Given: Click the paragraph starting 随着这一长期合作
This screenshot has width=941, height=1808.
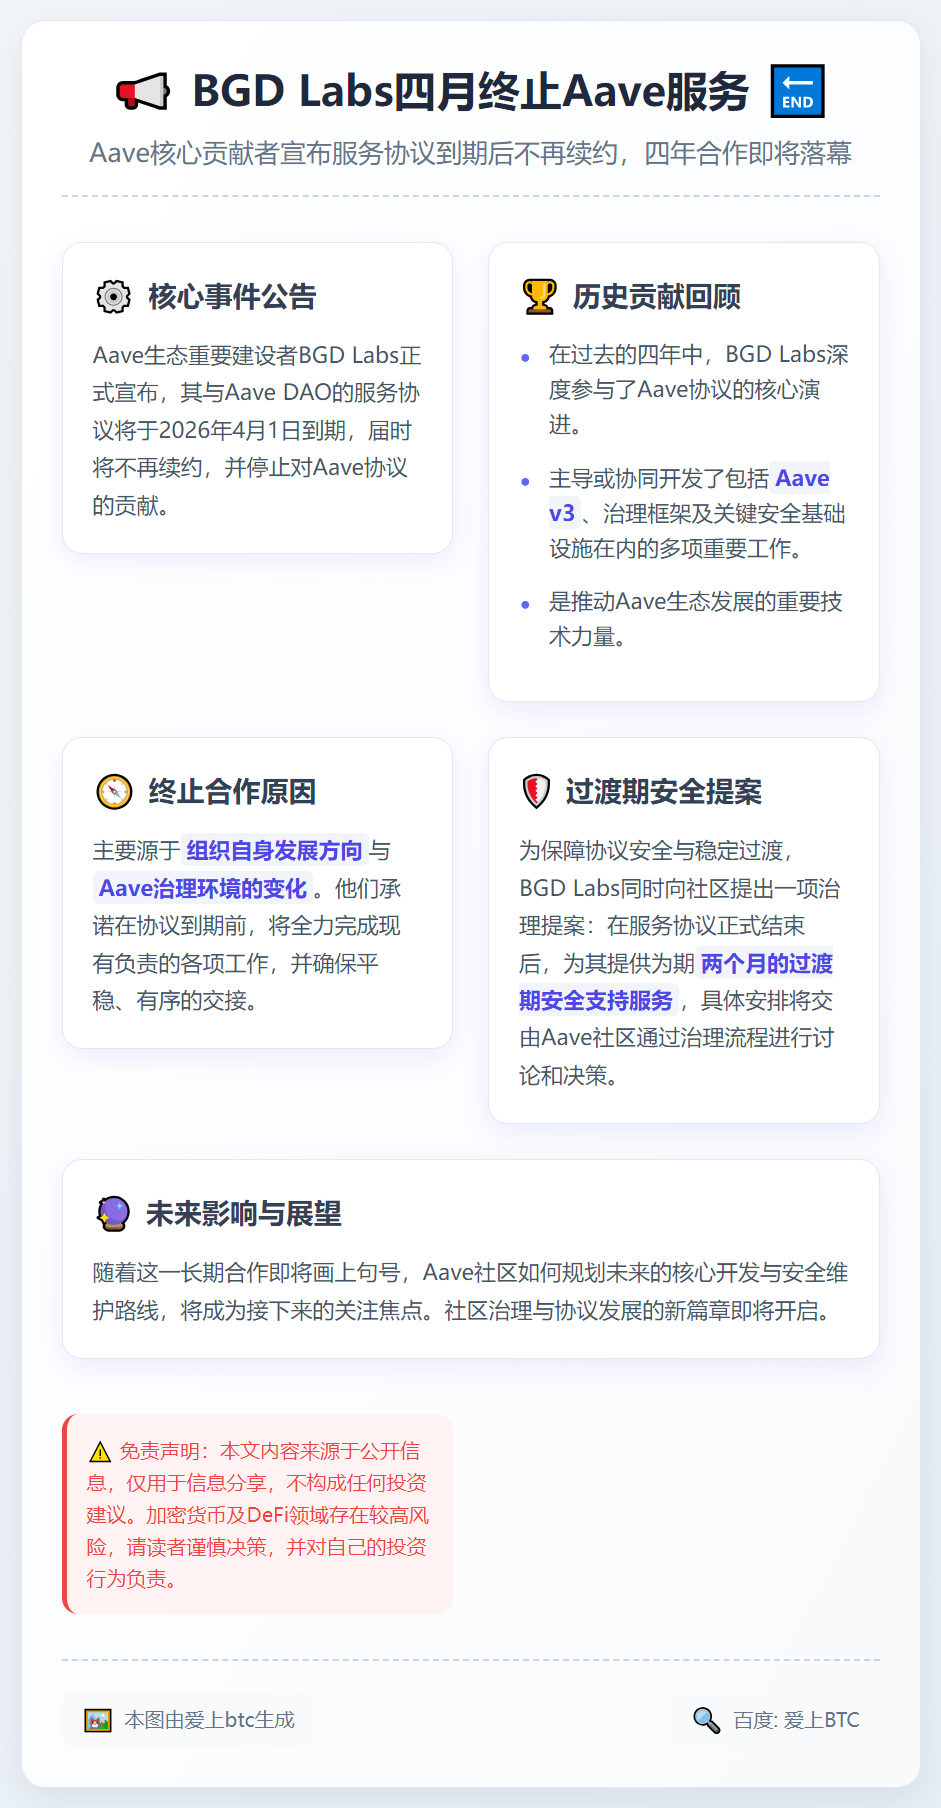Looking at the screenshot, I should point(470,1292).
